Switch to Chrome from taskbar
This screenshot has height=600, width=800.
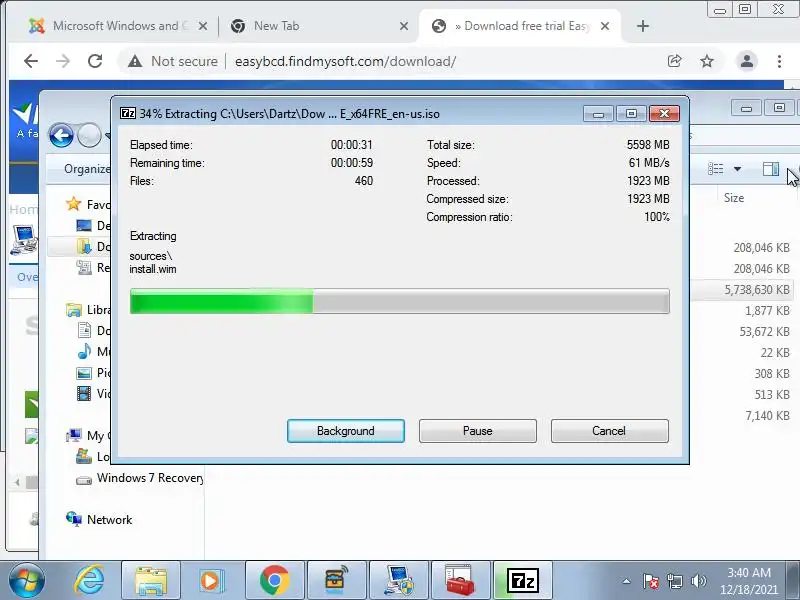pos(274,581)
